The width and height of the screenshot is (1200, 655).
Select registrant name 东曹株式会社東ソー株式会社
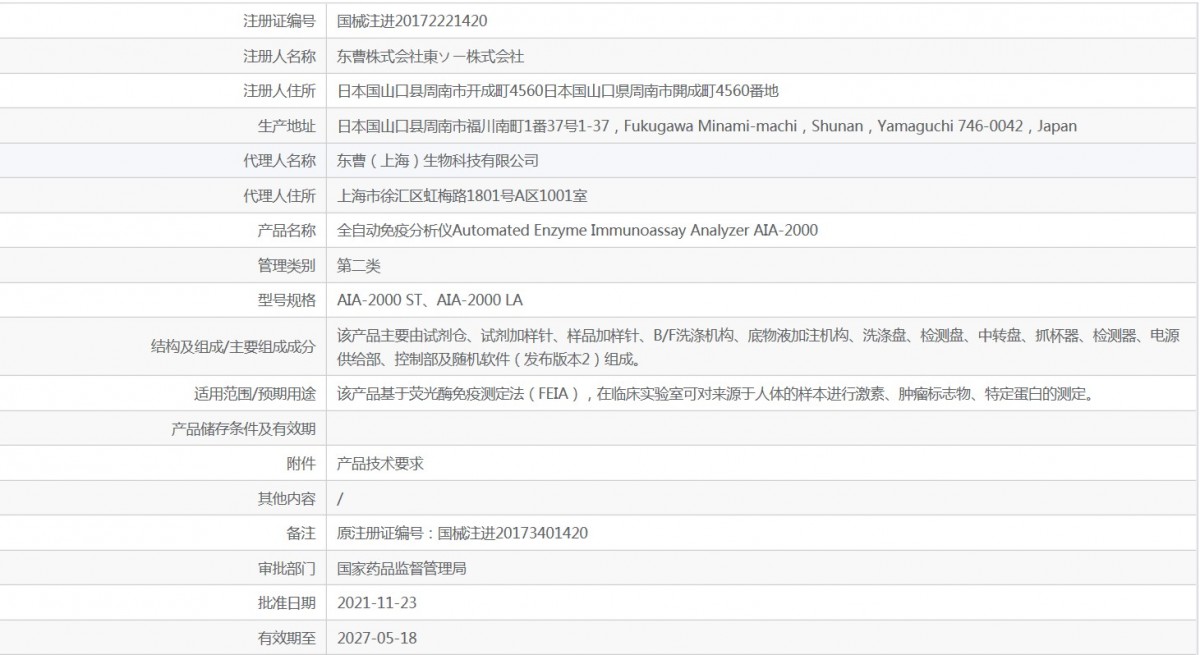point(430,56)
